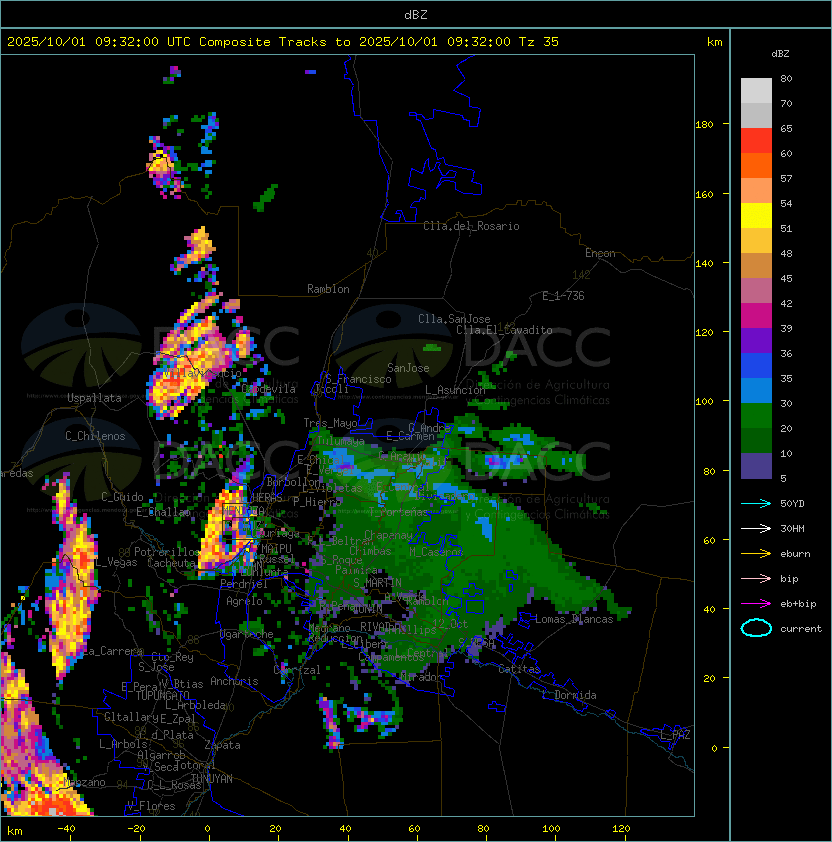Click the 'Manzano' map label
The image size is (832, 842).
point(84,782)
